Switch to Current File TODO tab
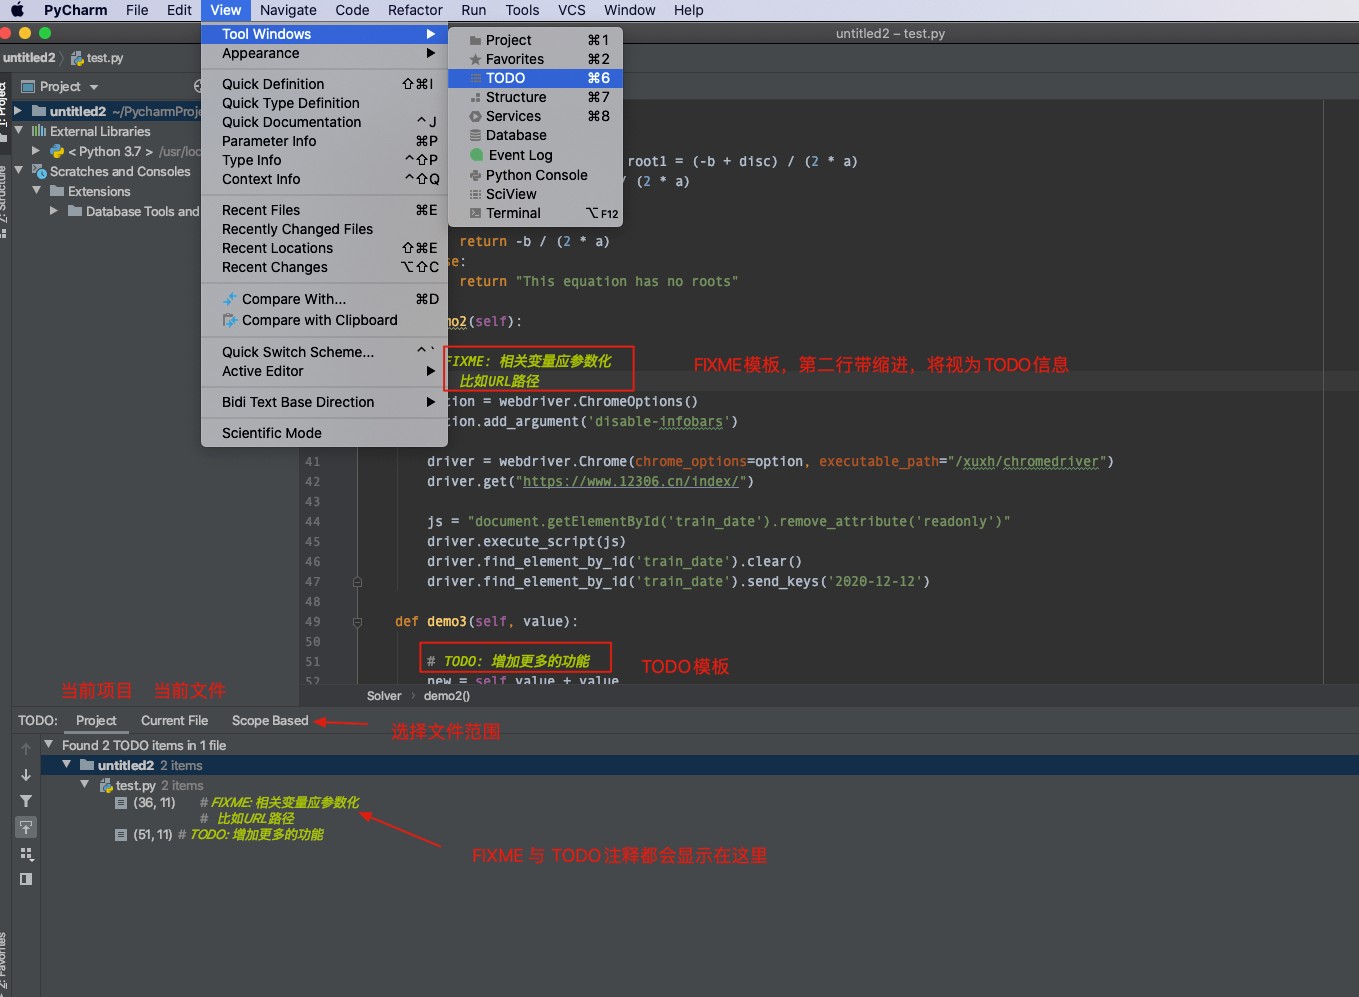Viewport: 1359px width, 997px height. (174, 720)
